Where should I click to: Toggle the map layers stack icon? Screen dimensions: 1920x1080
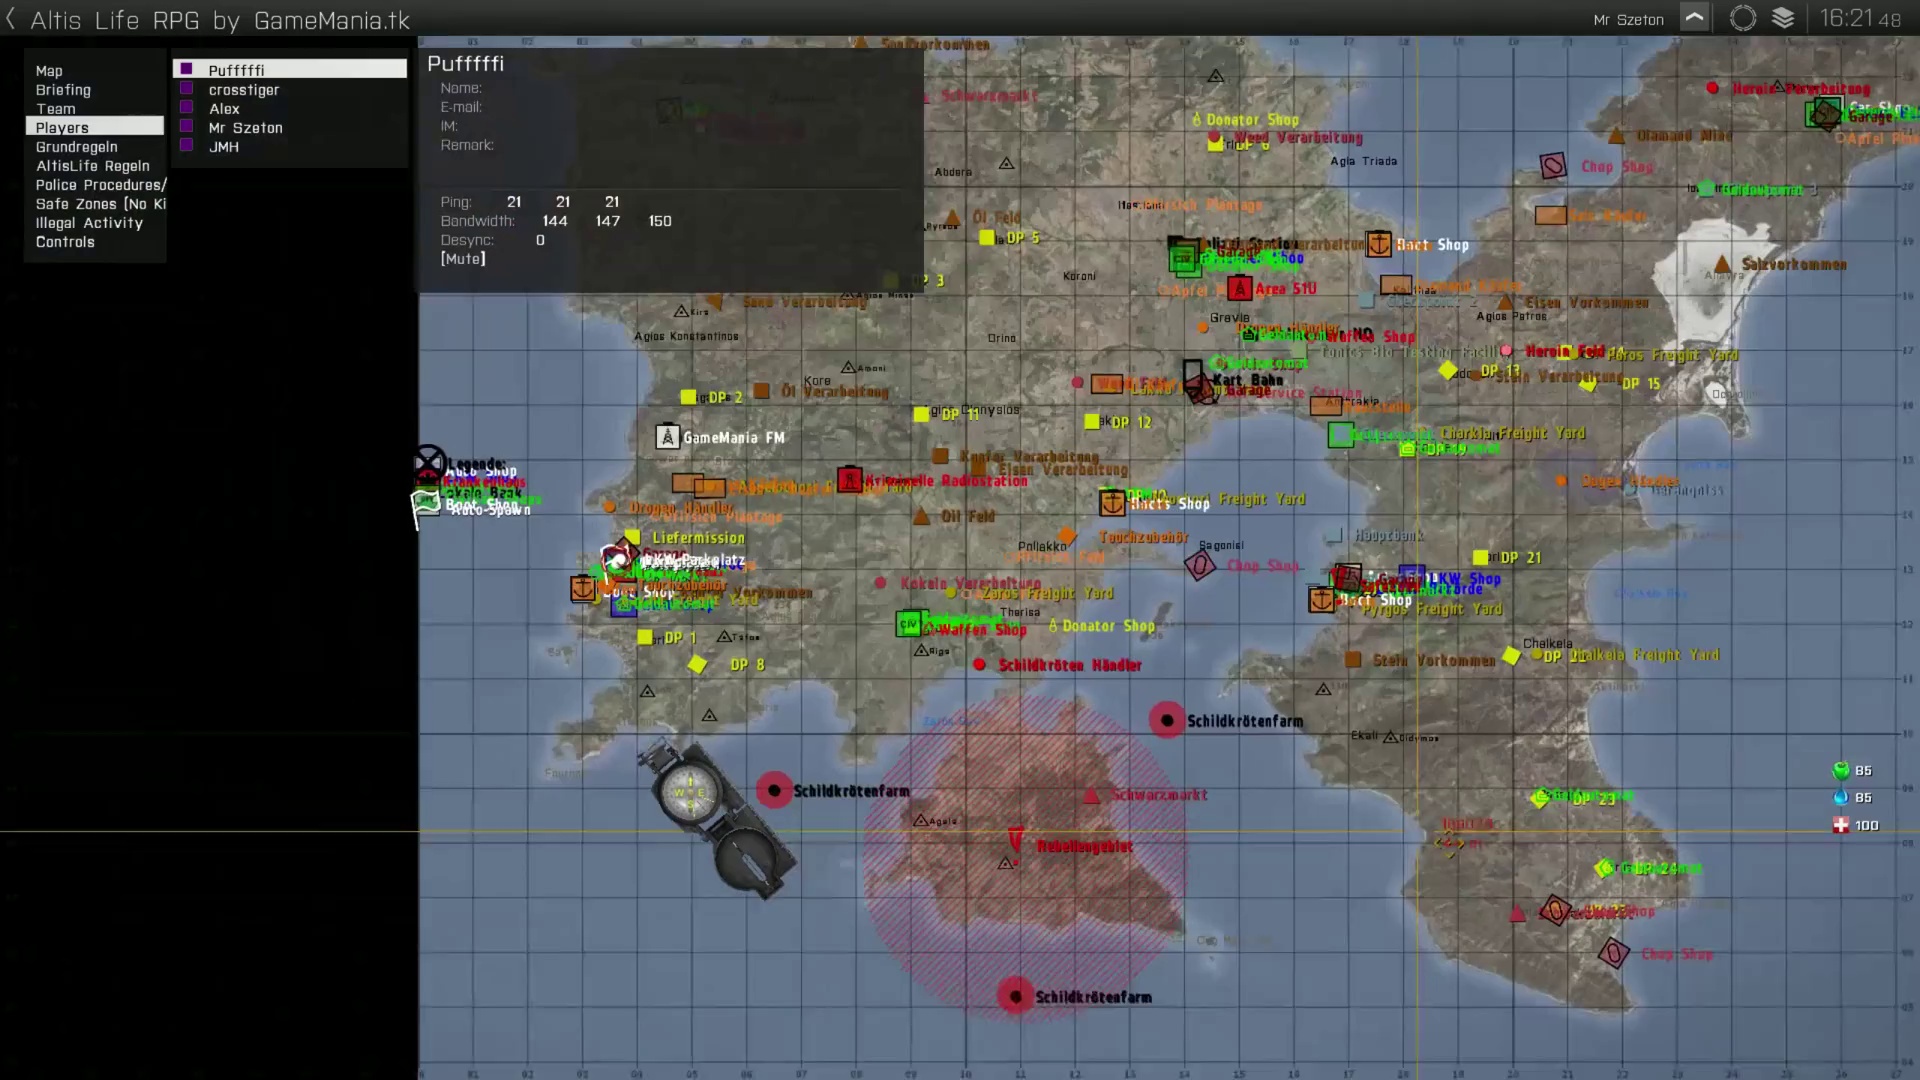pos(1783,19)
